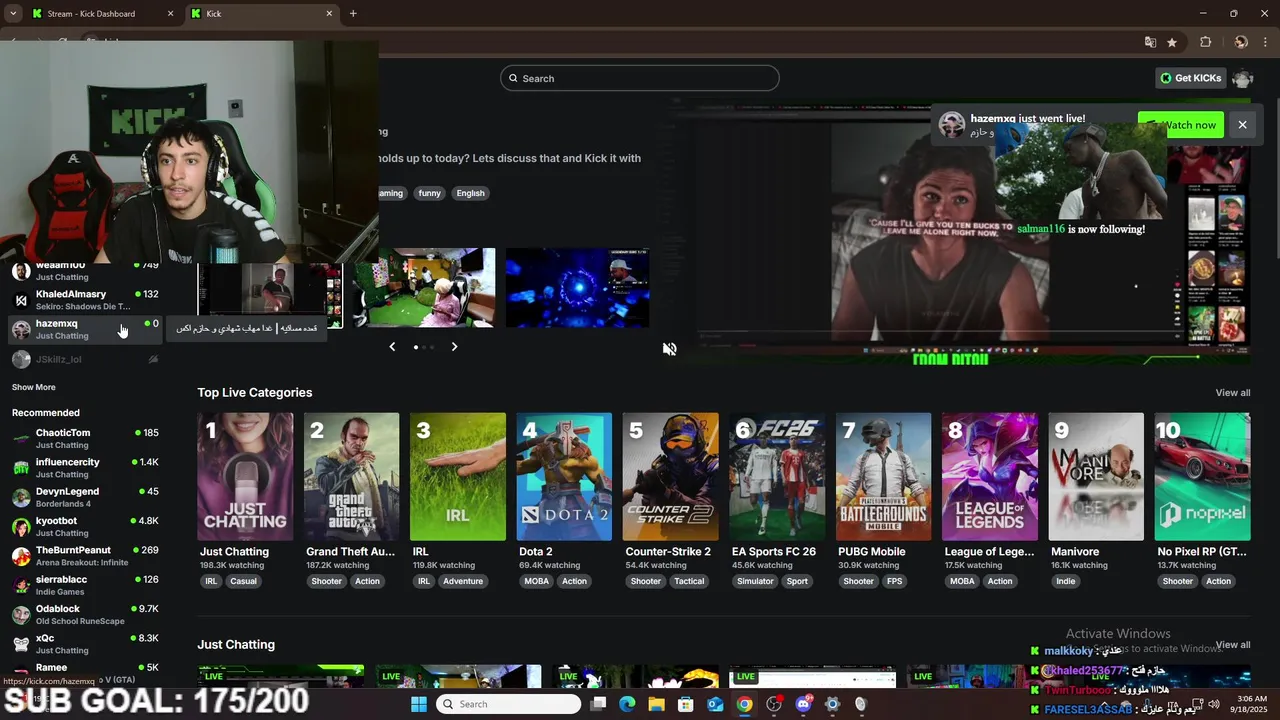Click the volume icon in the system tray
This screenshot has height=720, width=1280.
tap(1214, 703)
